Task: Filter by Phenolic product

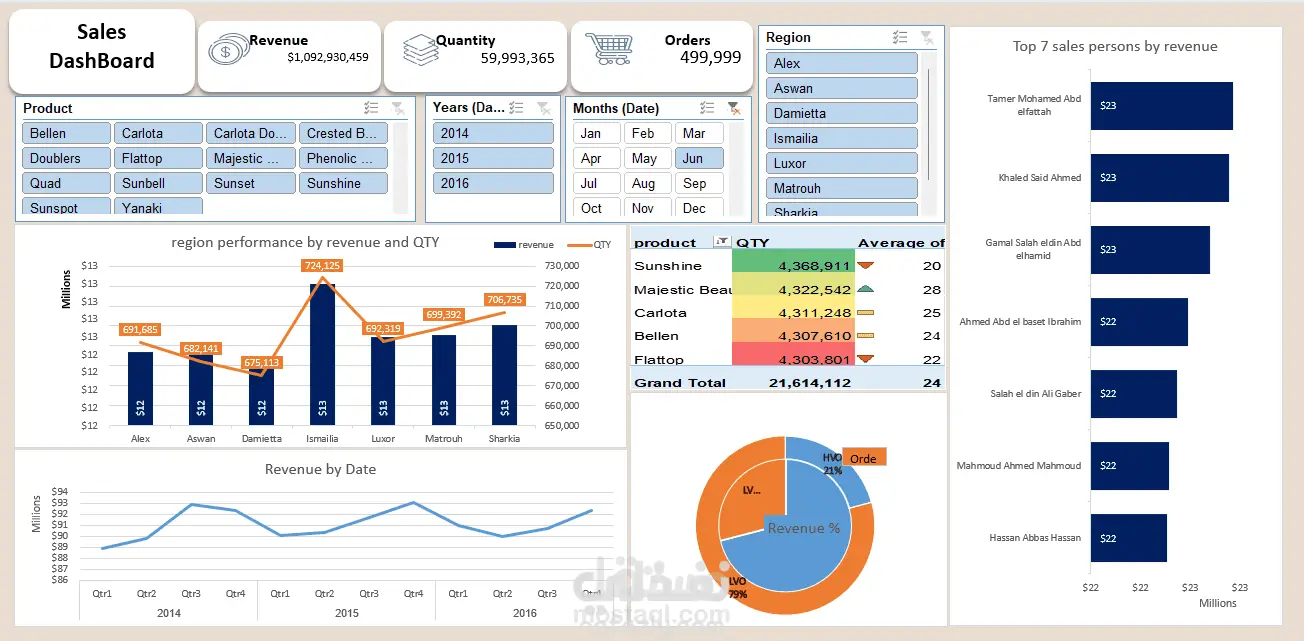Action: [x=344, y=158]
